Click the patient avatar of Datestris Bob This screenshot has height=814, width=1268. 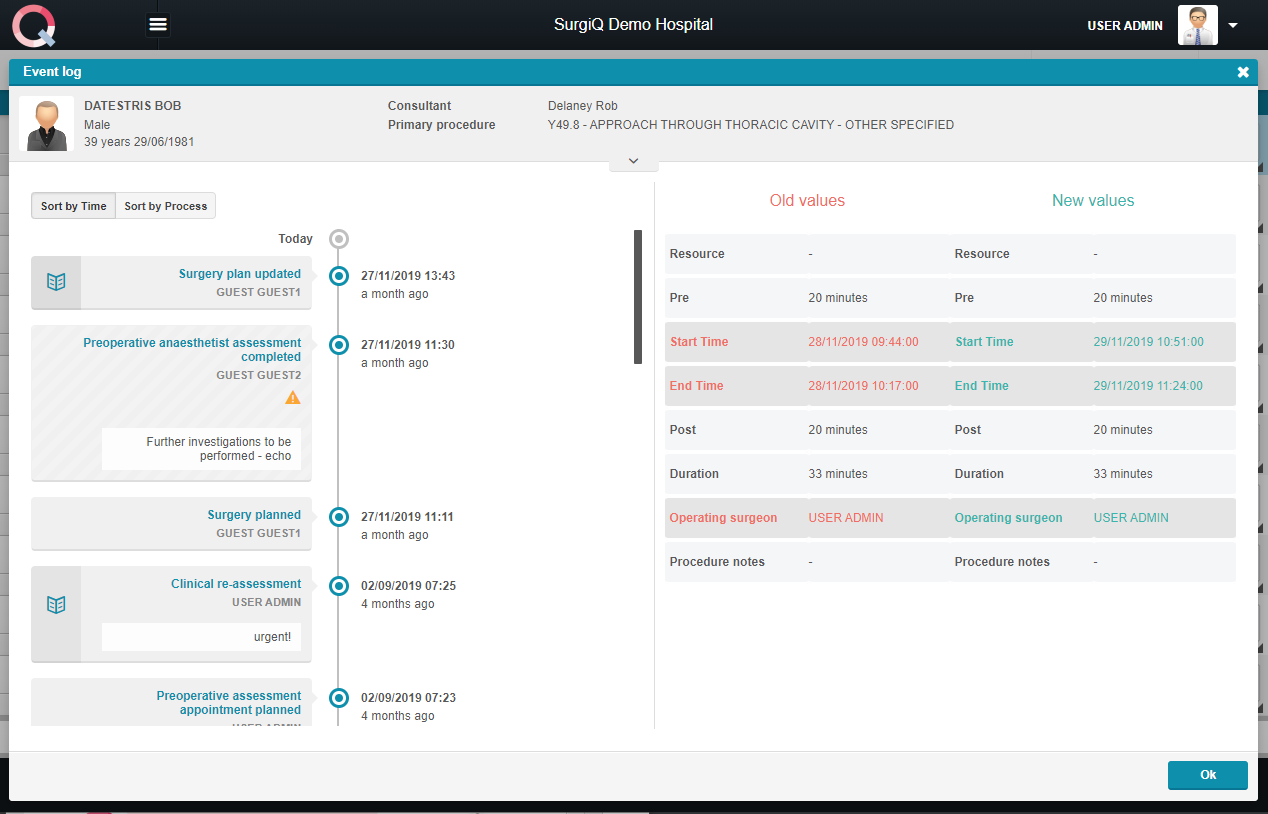click(x=46, y=124)
